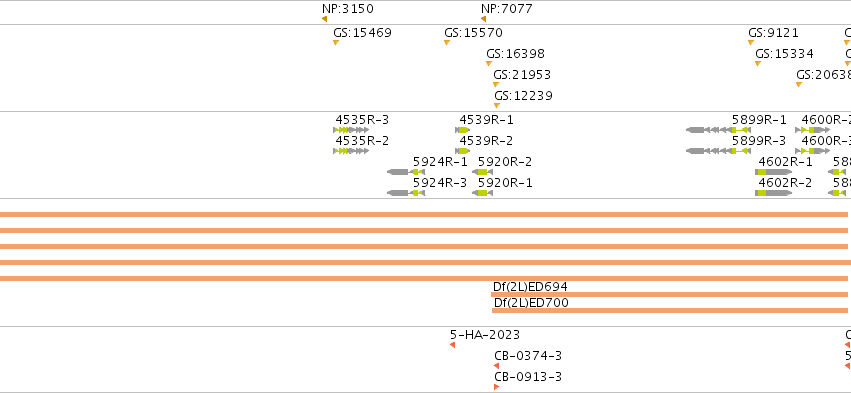Select the CB-0374-3 red triangle marker
Image resolution: width=851 pixels, height=393 pixels.
pos(497,366)
